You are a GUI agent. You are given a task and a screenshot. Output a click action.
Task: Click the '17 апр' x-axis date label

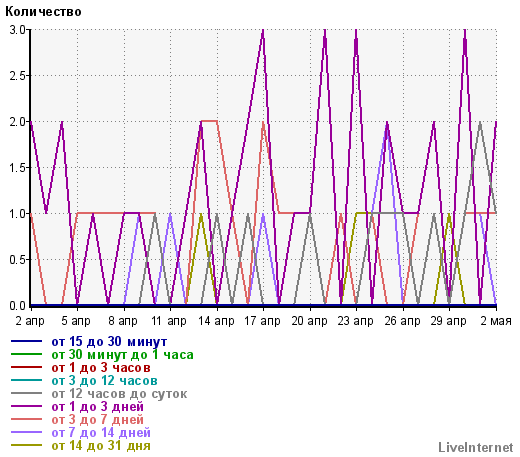click(x=262, y=321)
